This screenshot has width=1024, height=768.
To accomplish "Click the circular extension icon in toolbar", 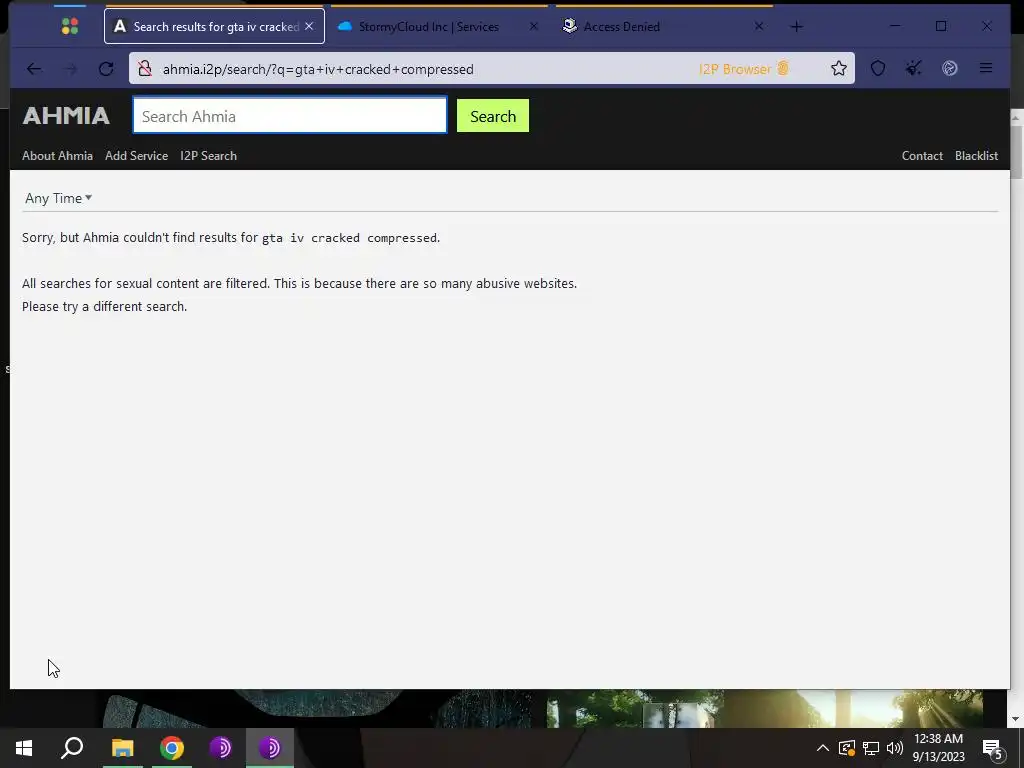I will point(950,68).
